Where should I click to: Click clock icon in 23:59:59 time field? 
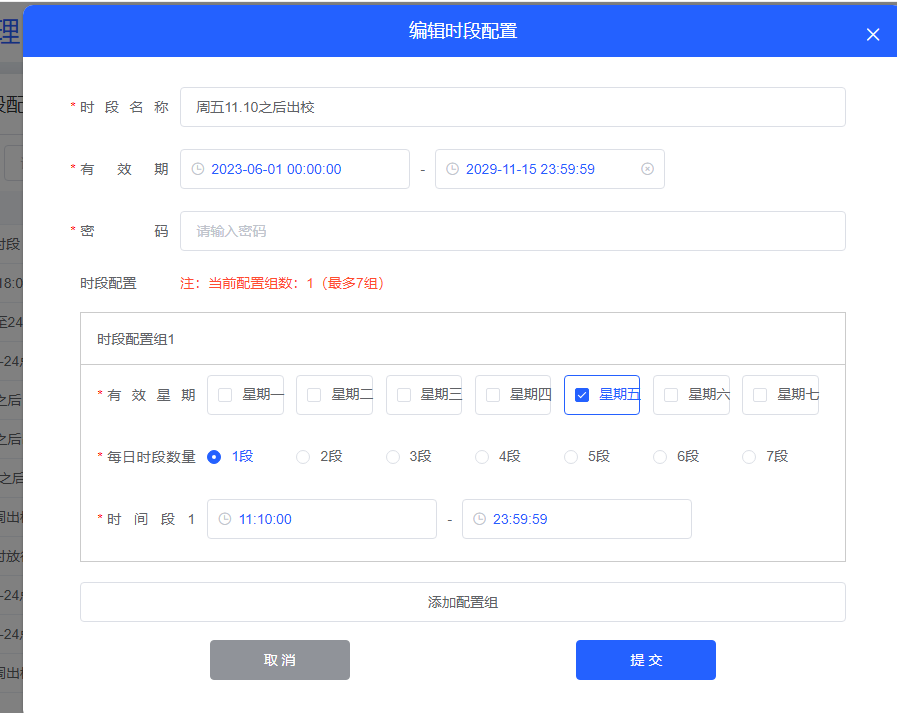(x=480, y=519)
